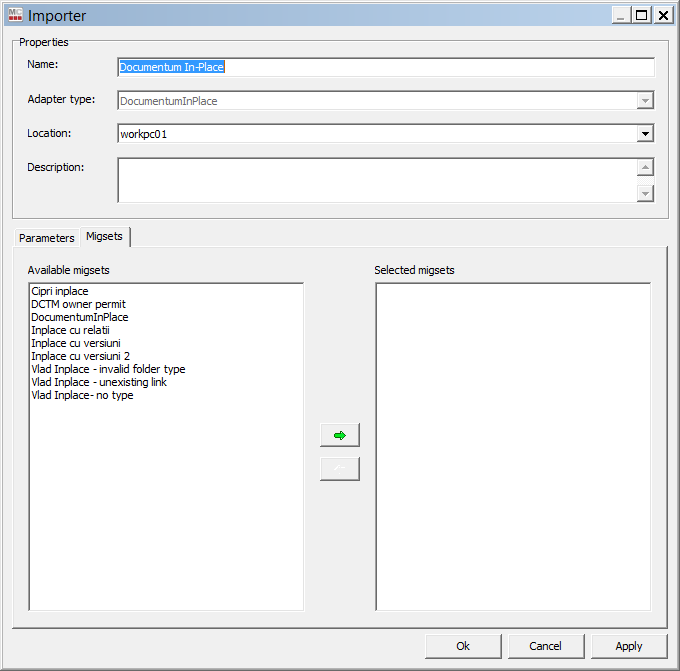
Task: Select the Cipri inplace migset
Action: click(60, 291)
